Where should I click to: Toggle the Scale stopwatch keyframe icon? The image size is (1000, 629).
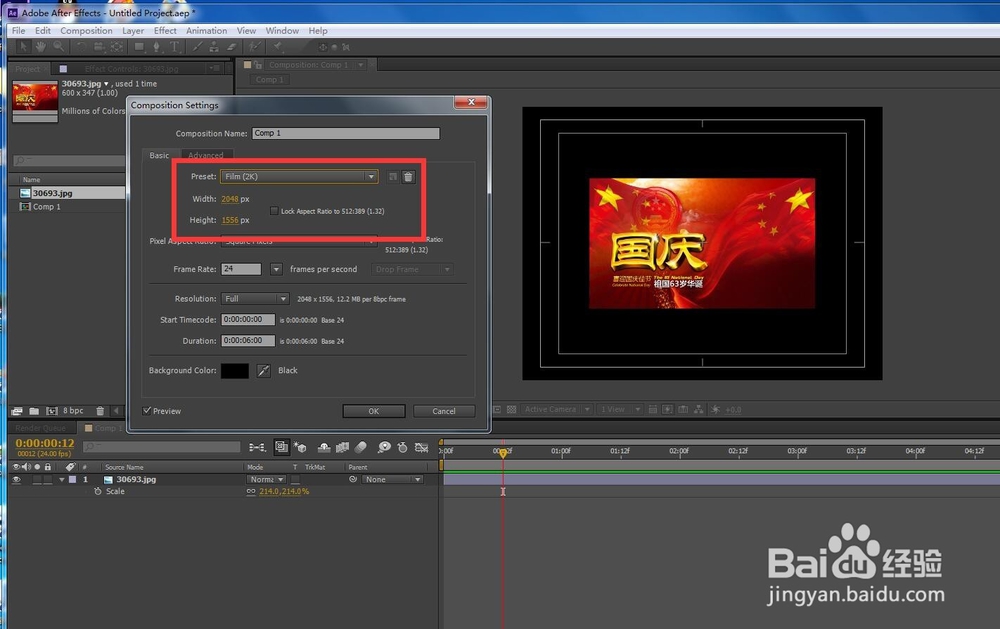click(98, 491)
